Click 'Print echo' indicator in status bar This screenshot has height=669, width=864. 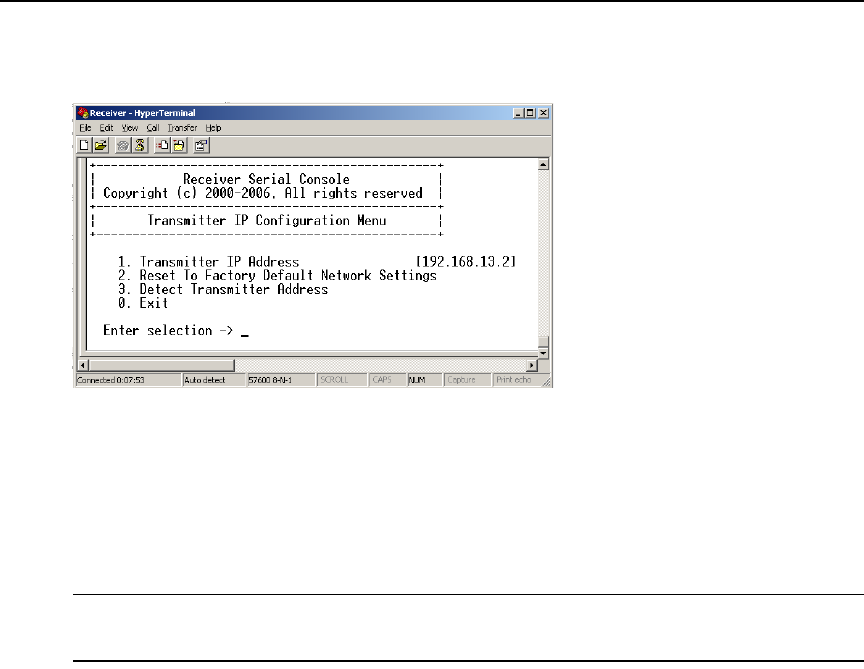click(x=514, y=380)
